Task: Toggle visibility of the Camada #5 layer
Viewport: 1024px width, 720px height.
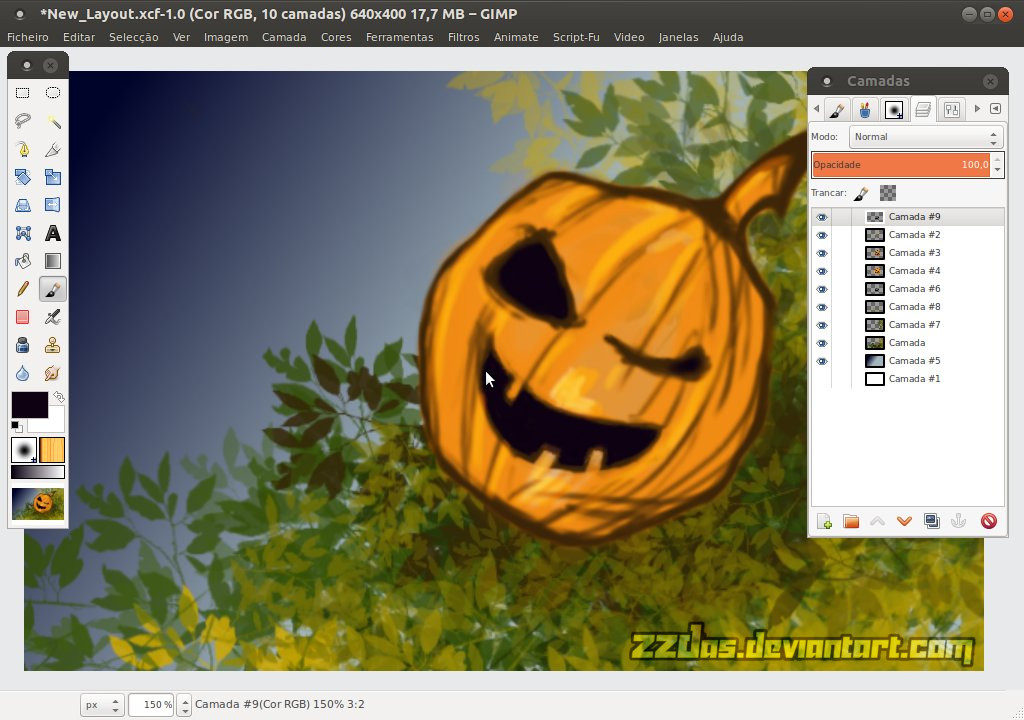Action: click(822, 360)
